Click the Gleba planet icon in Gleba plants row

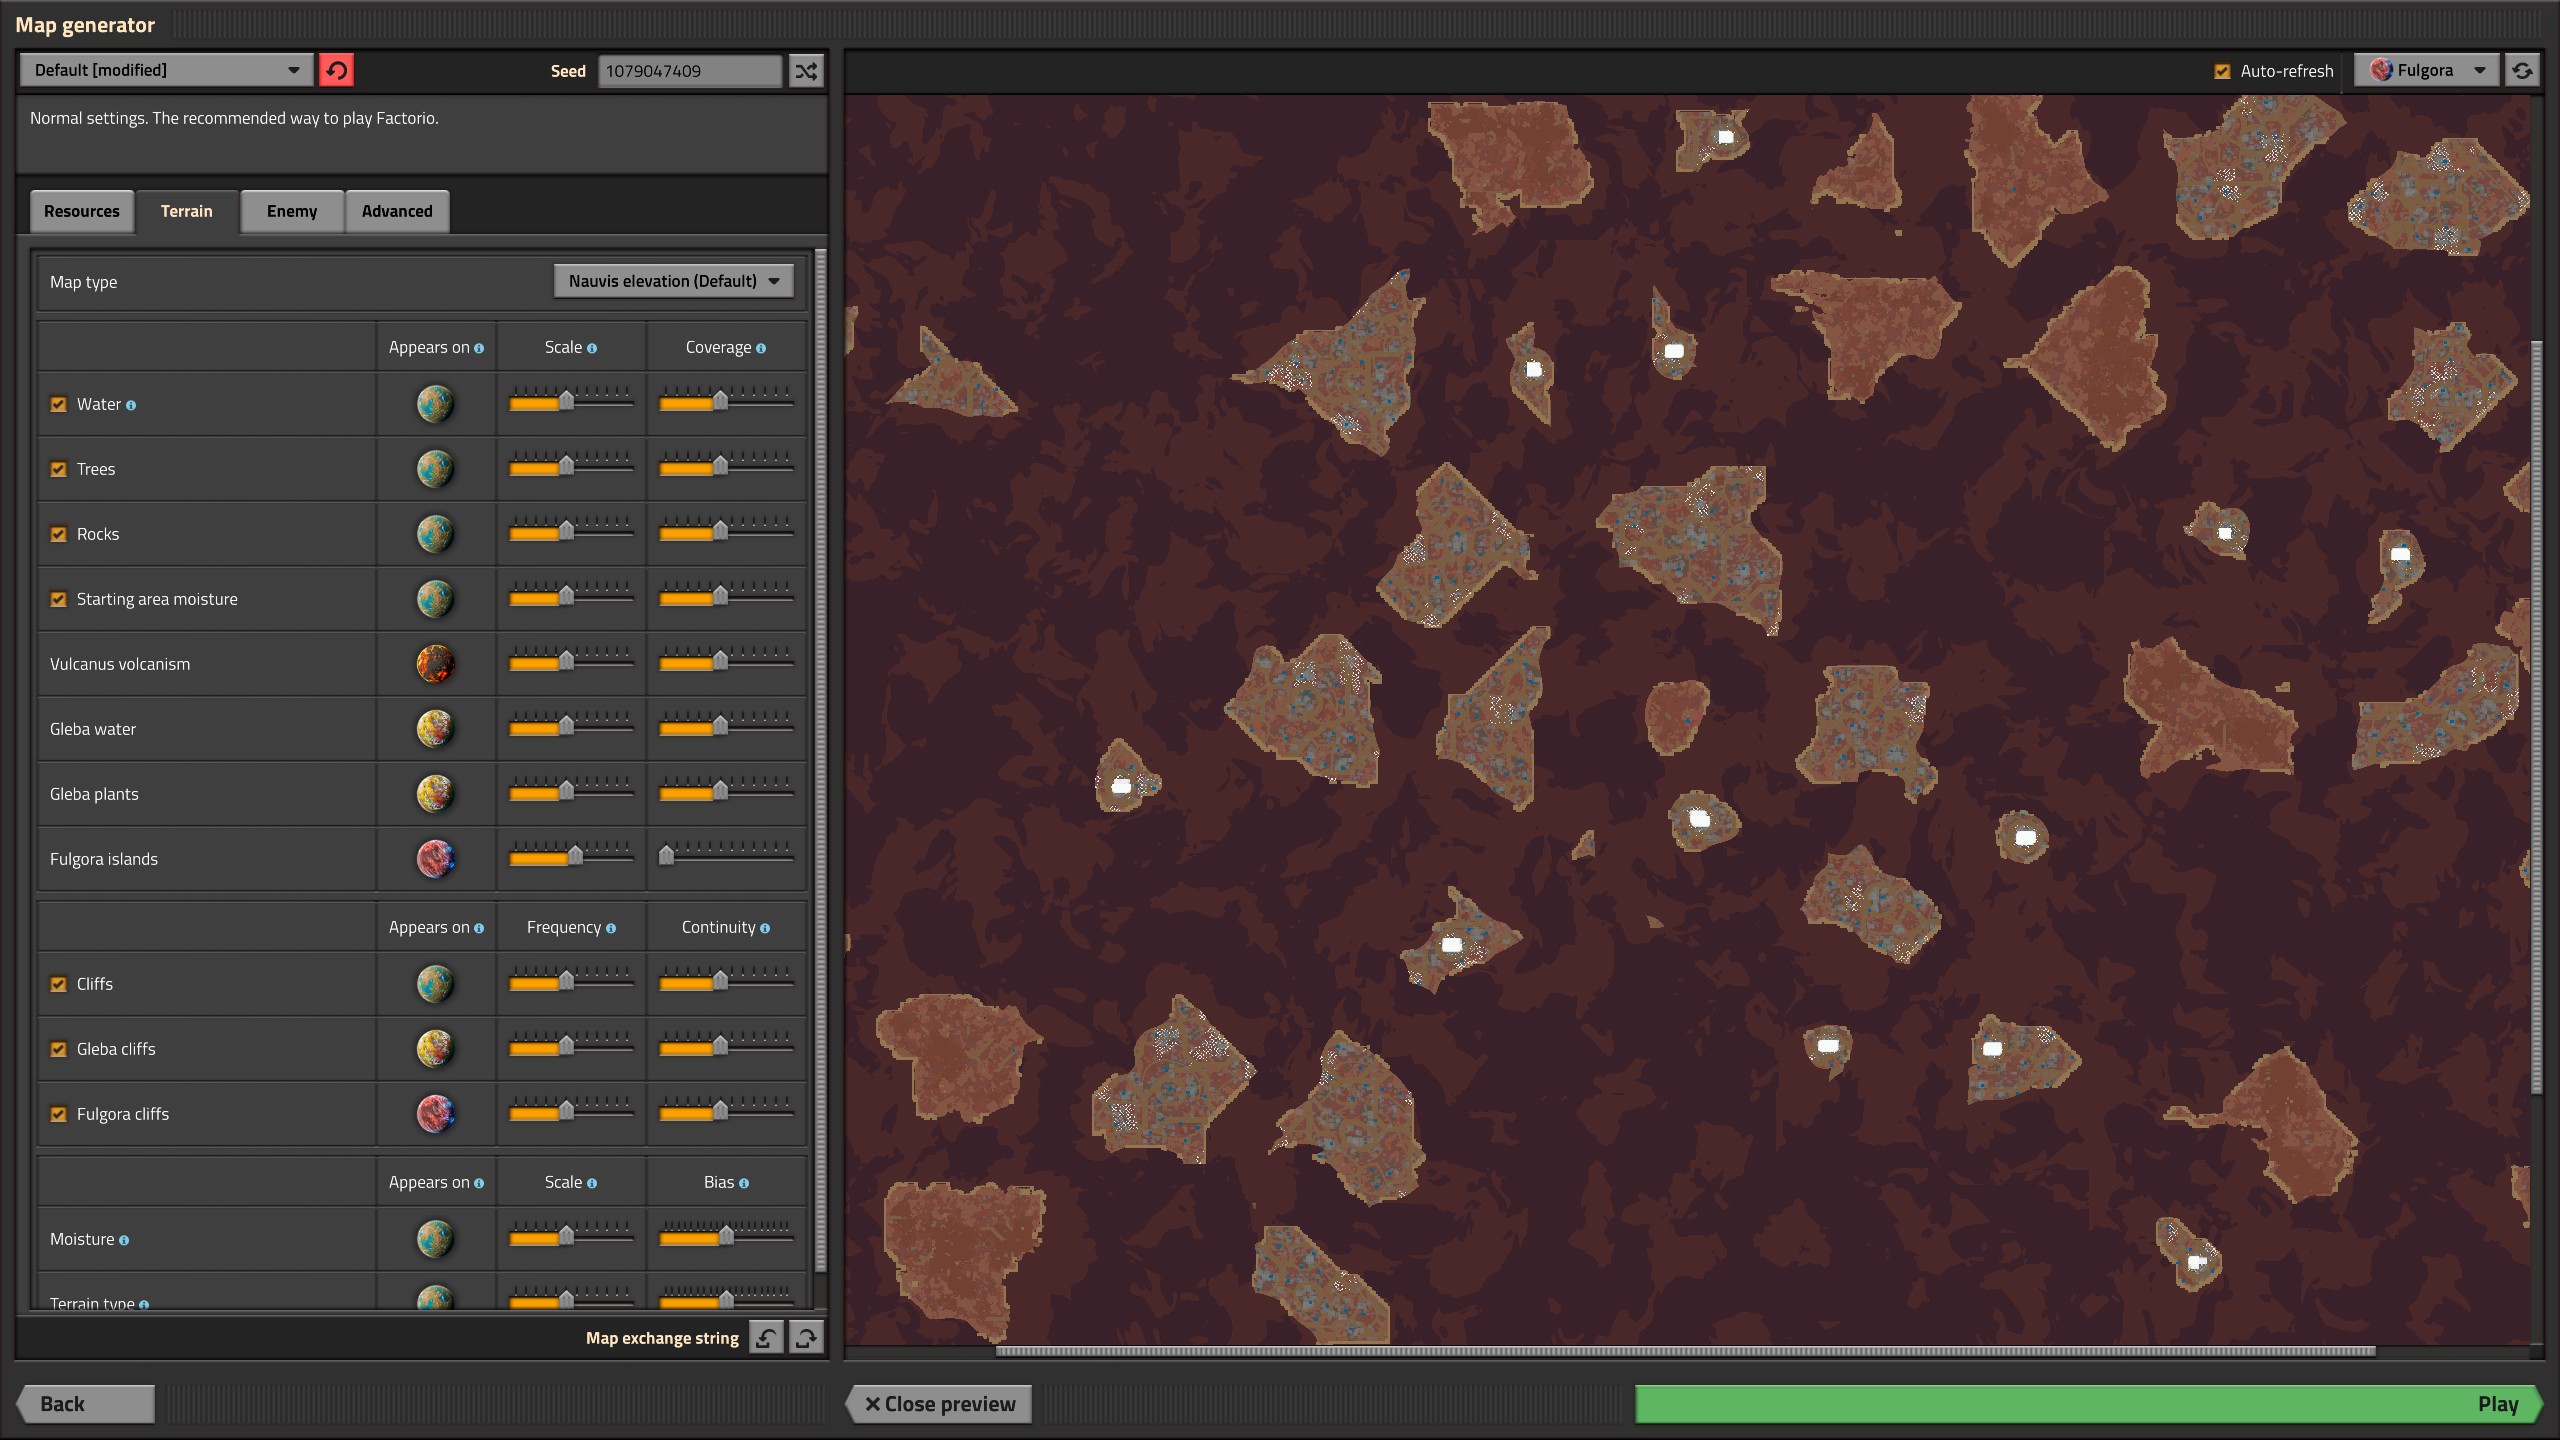(x=435, y=794)
